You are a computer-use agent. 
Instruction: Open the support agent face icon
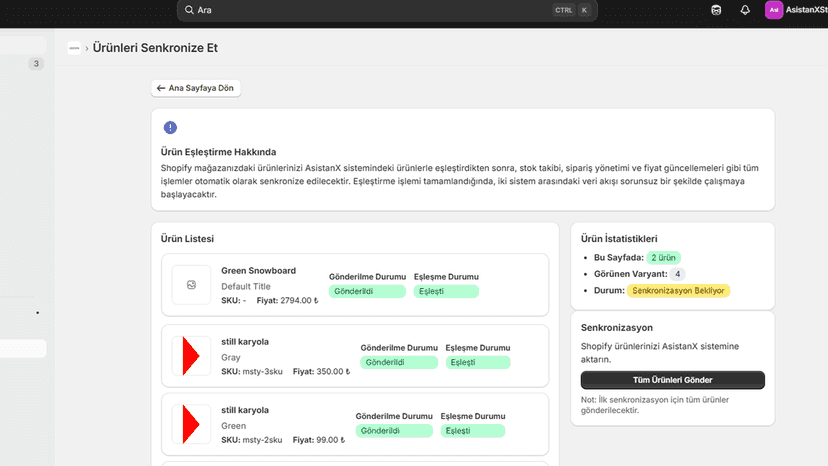[716, 10]
